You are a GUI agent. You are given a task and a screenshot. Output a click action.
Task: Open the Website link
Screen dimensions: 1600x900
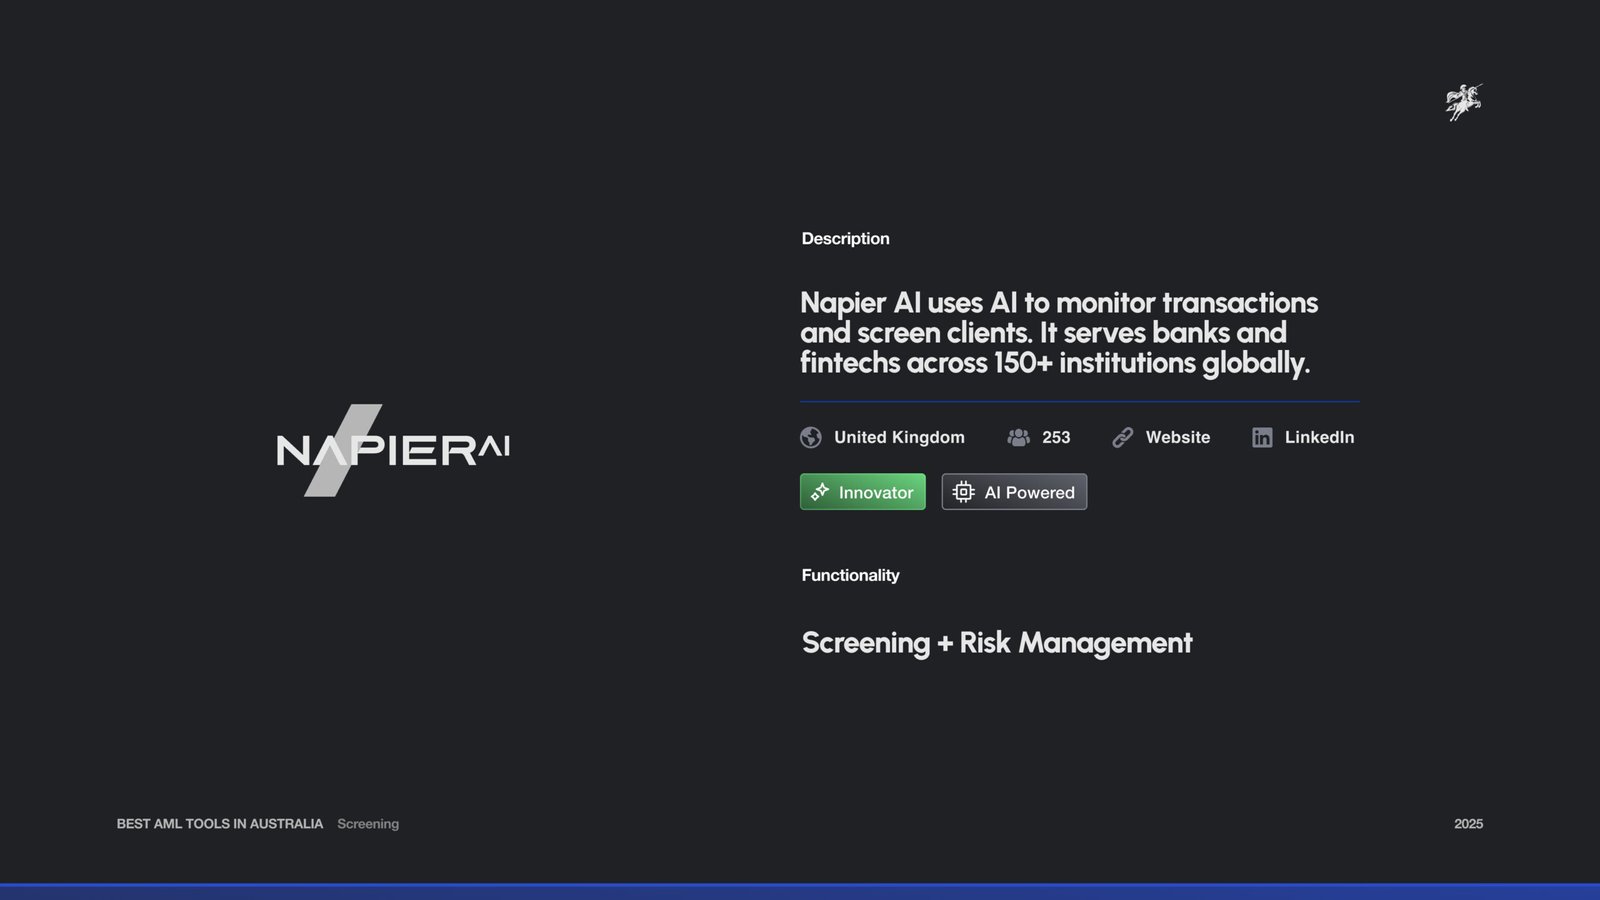pos(1178,437)
